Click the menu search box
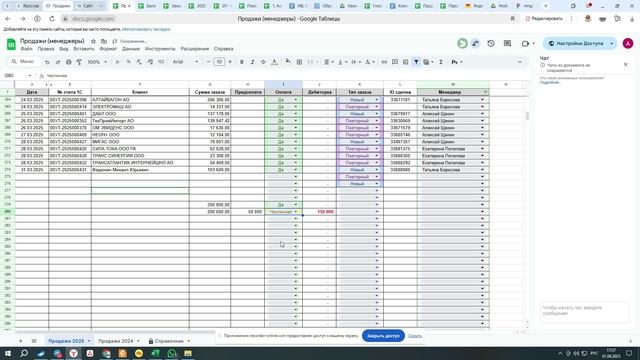The image size is (640, 360). tap(24, 62)
